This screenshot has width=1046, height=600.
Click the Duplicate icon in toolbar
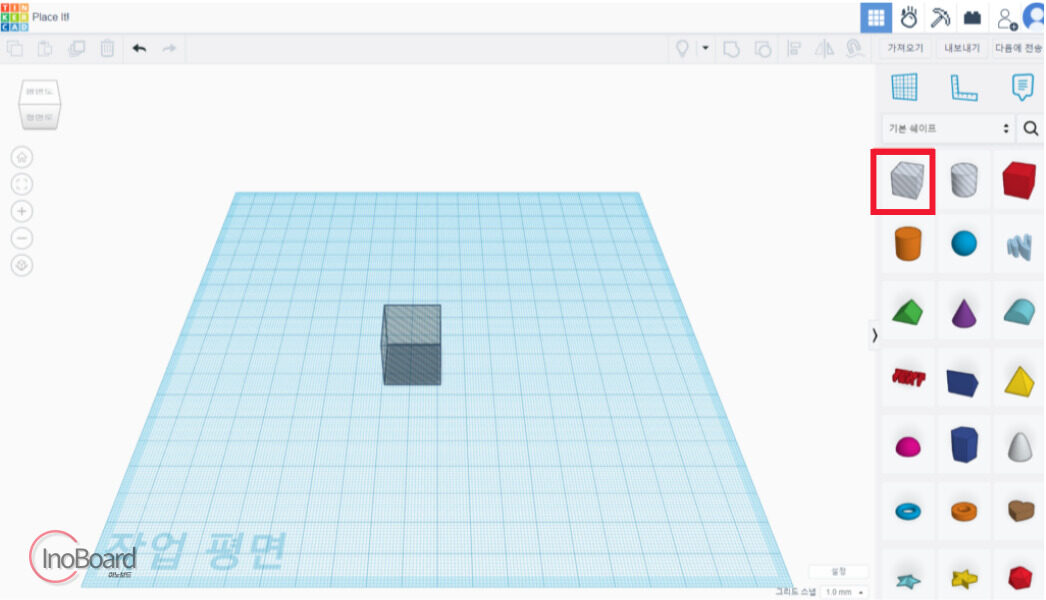[x=77, y=49]
